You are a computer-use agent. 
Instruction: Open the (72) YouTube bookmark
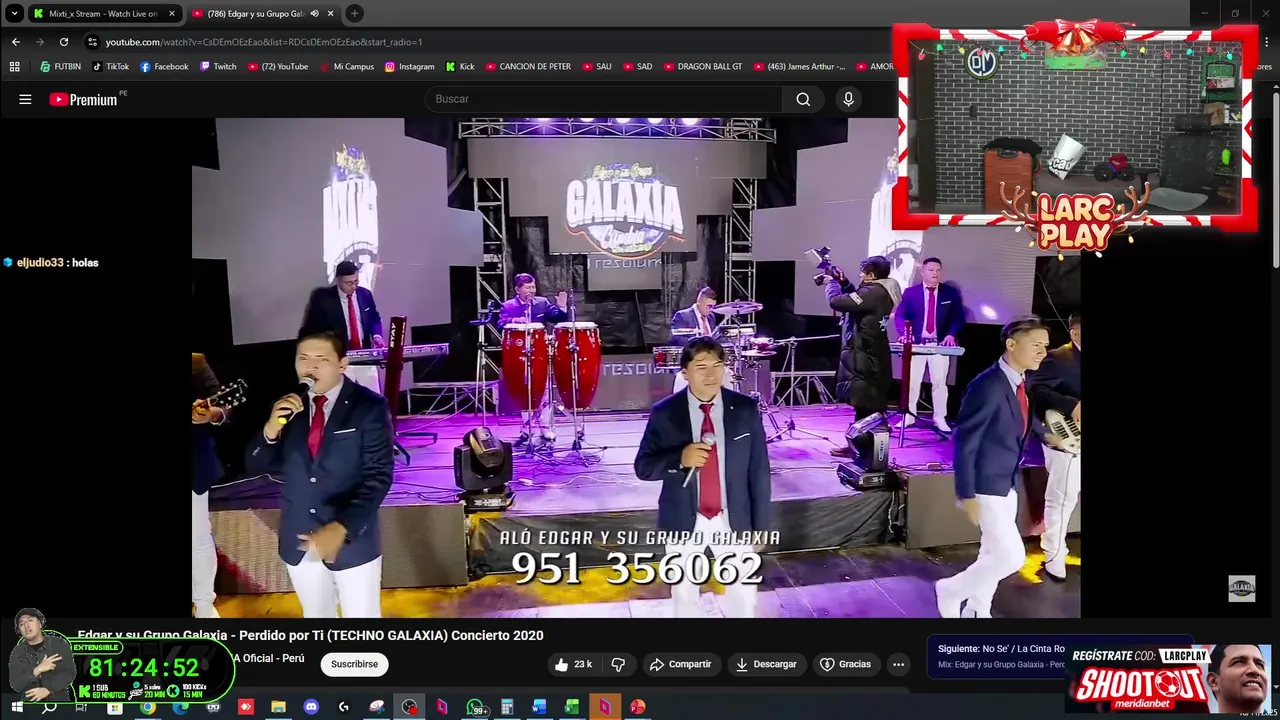[x=278, y=67]
